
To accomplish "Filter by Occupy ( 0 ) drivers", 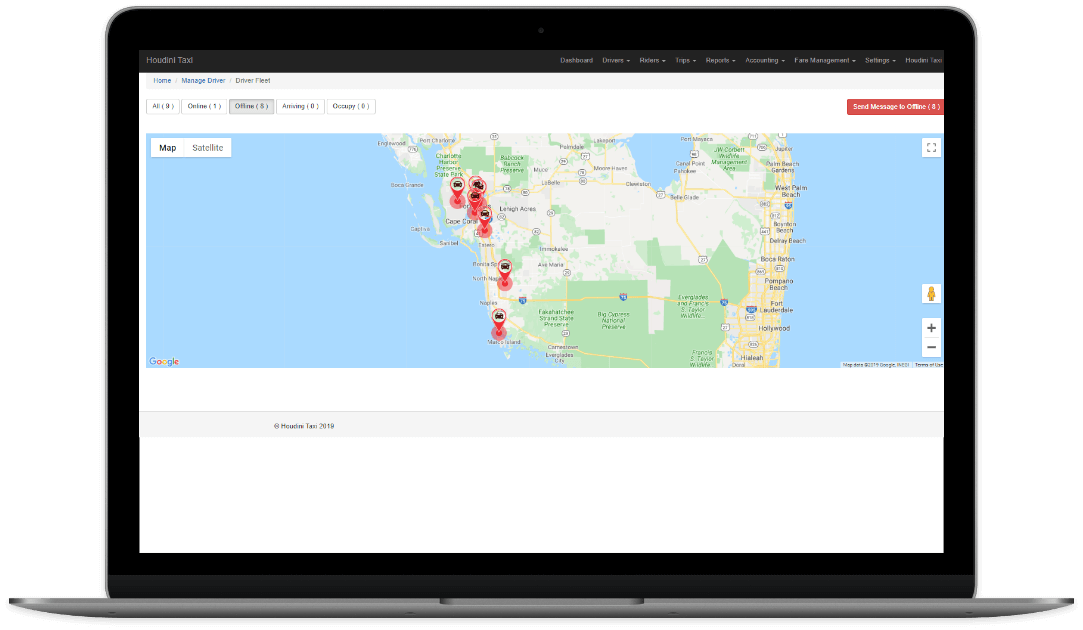I will tap(351, 106).
